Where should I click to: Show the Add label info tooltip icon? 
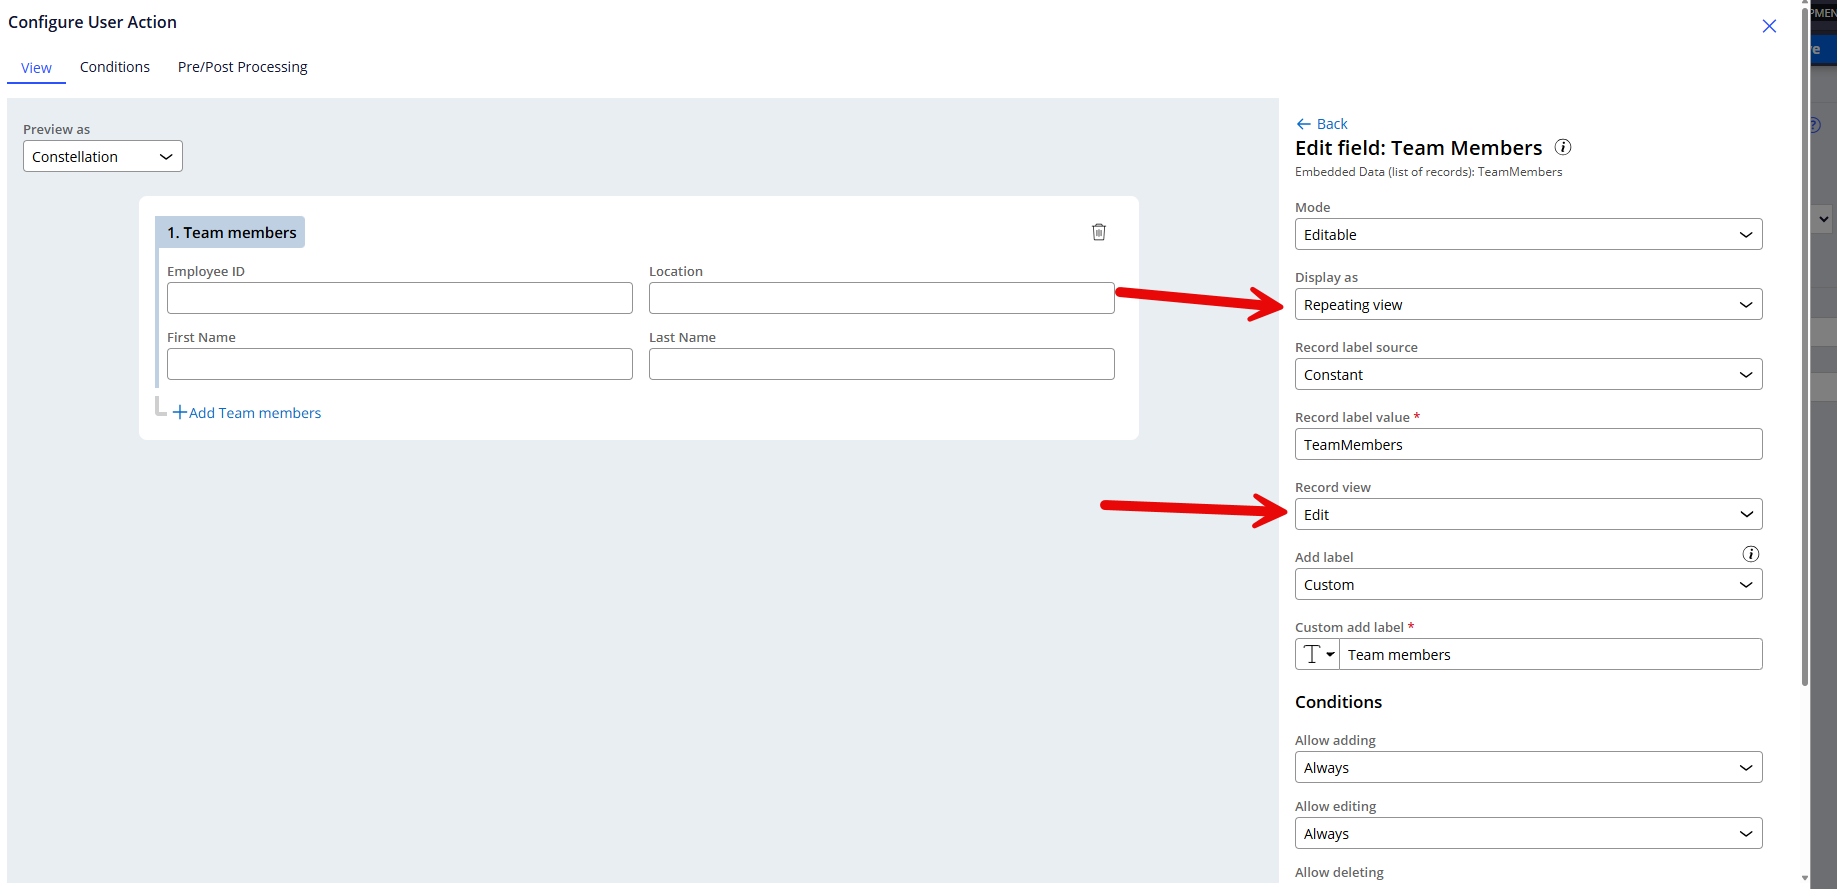click(x=1751, y=554)
